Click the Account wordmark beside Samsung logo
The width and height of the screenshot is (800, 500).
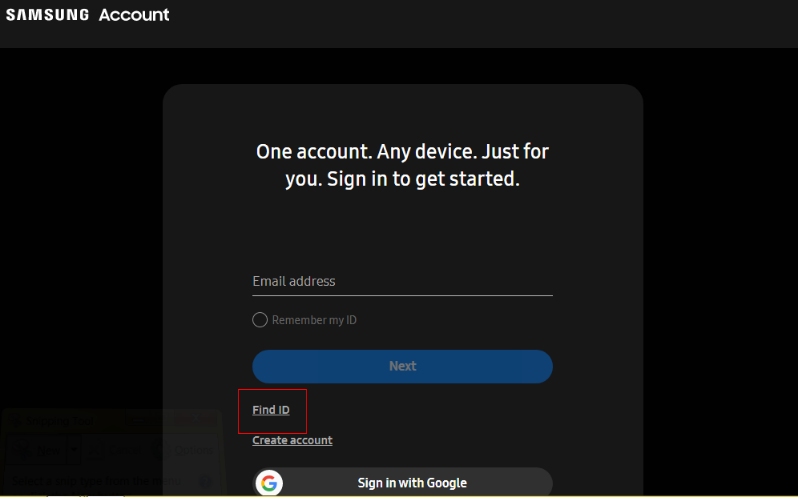pyautogui.click(x=134, y=15)
